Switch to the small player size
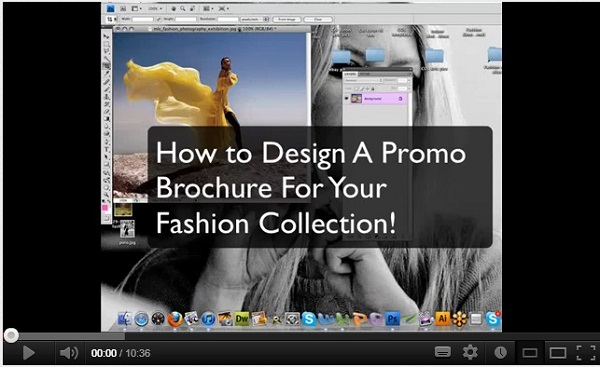 tap(530, 353)
